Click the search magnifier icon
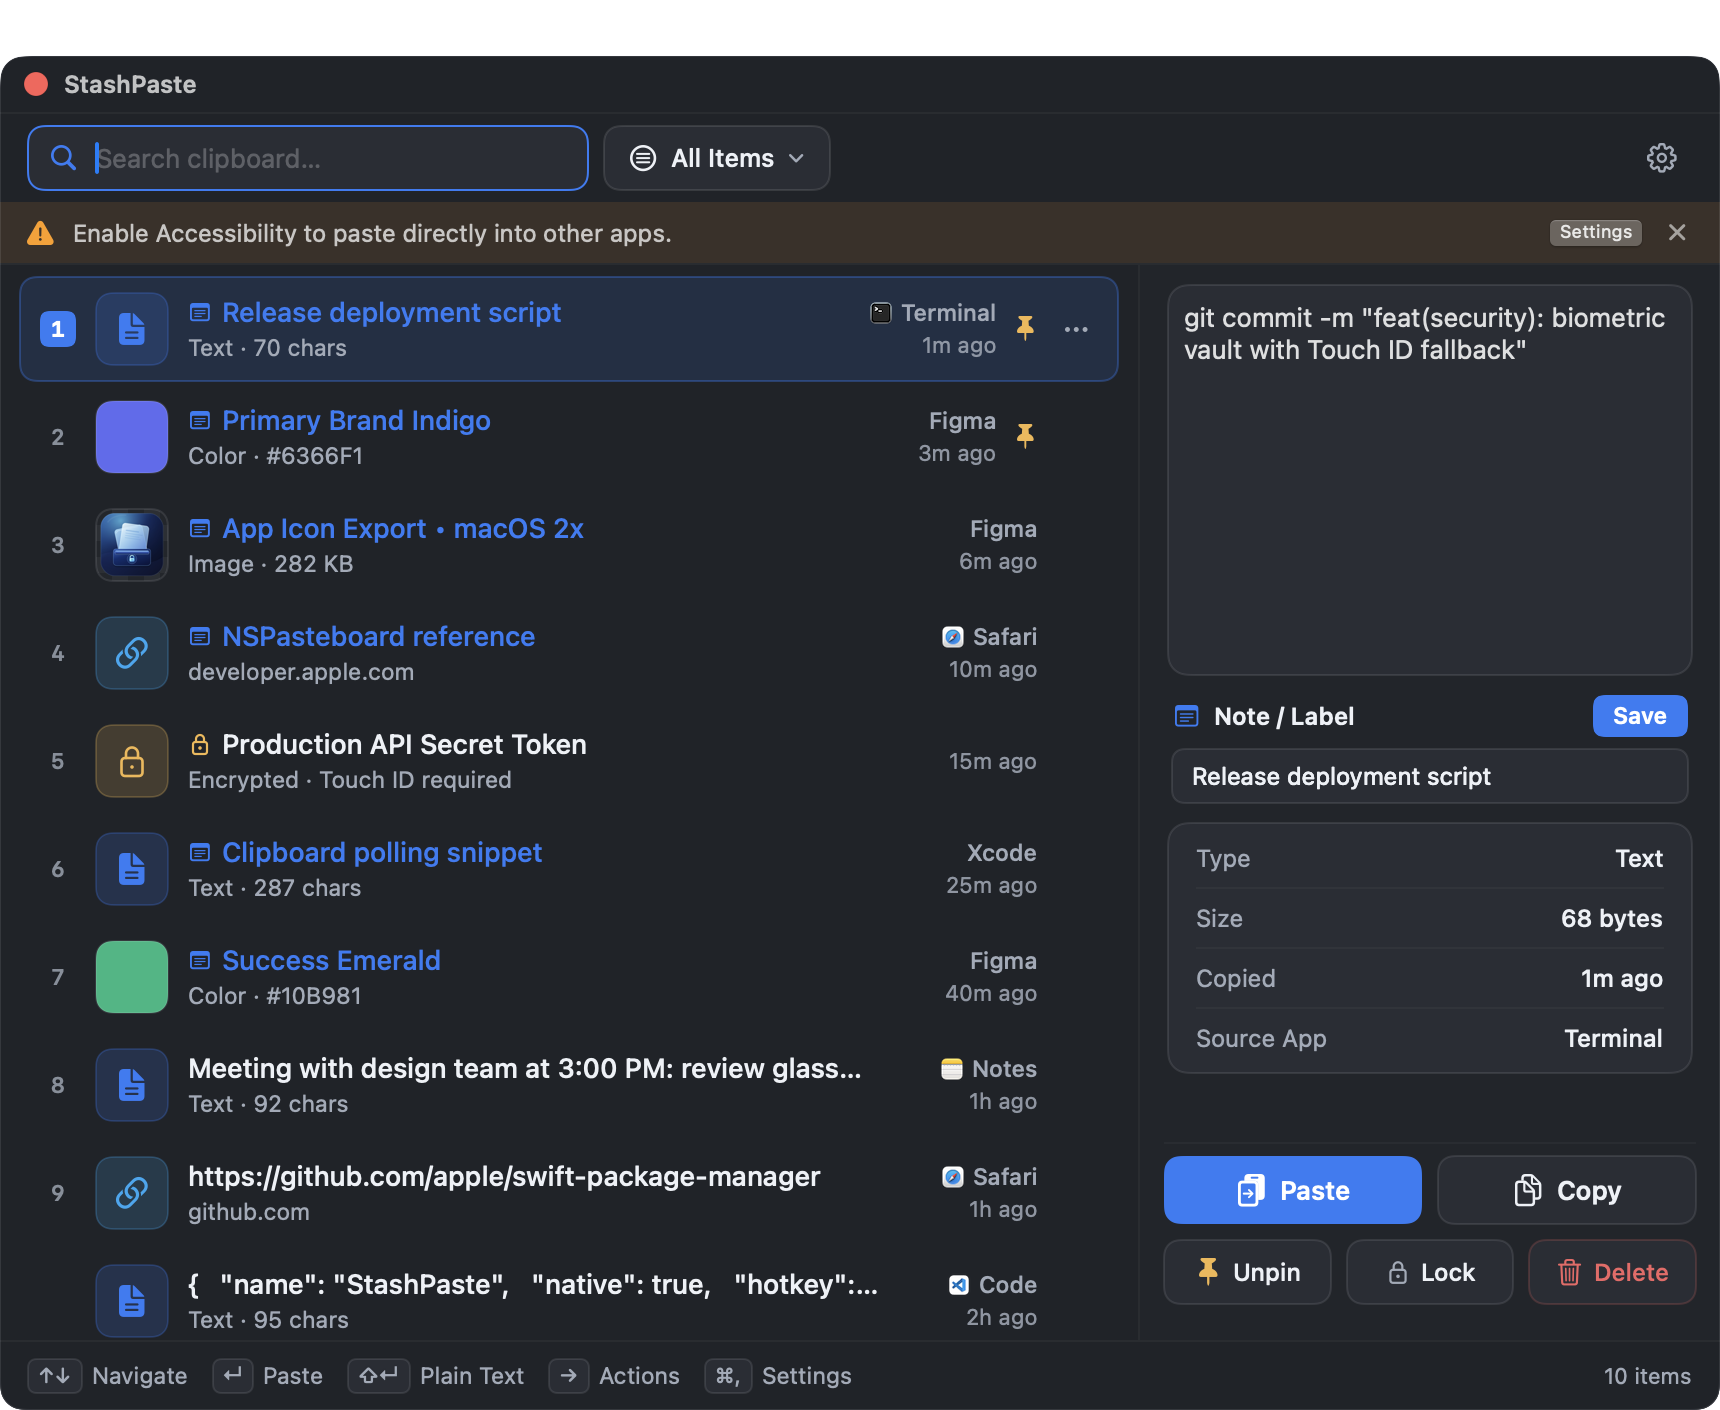Screen dimensions: 1720x1410 click(x=63, y=158)
